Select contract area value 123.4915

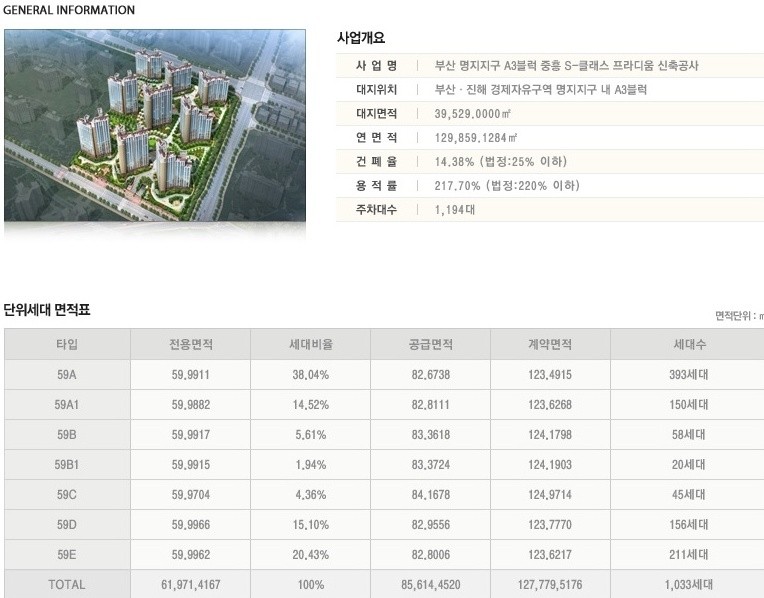point(550,374)
